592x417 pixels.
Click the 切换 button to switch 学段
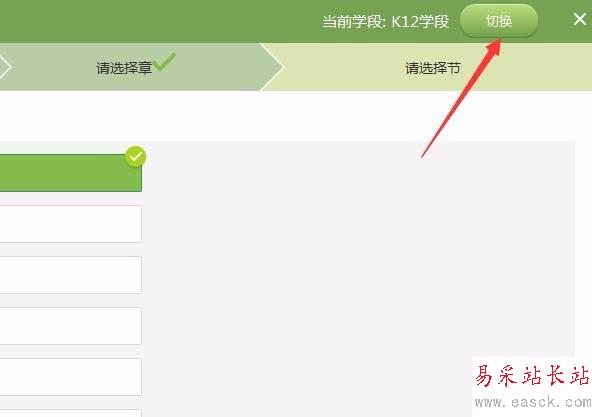[x=499, y=21]
